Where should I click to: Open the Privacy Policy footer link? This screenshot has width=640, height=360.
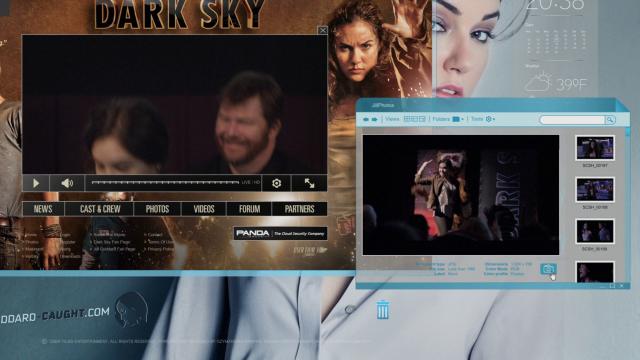[x=159, y=249]
